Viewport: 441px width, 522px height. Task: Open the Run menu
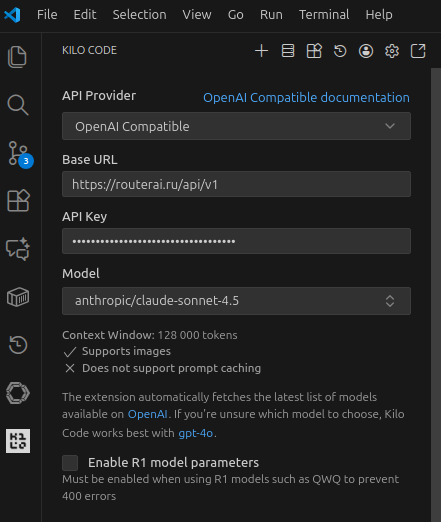[271, 15]
